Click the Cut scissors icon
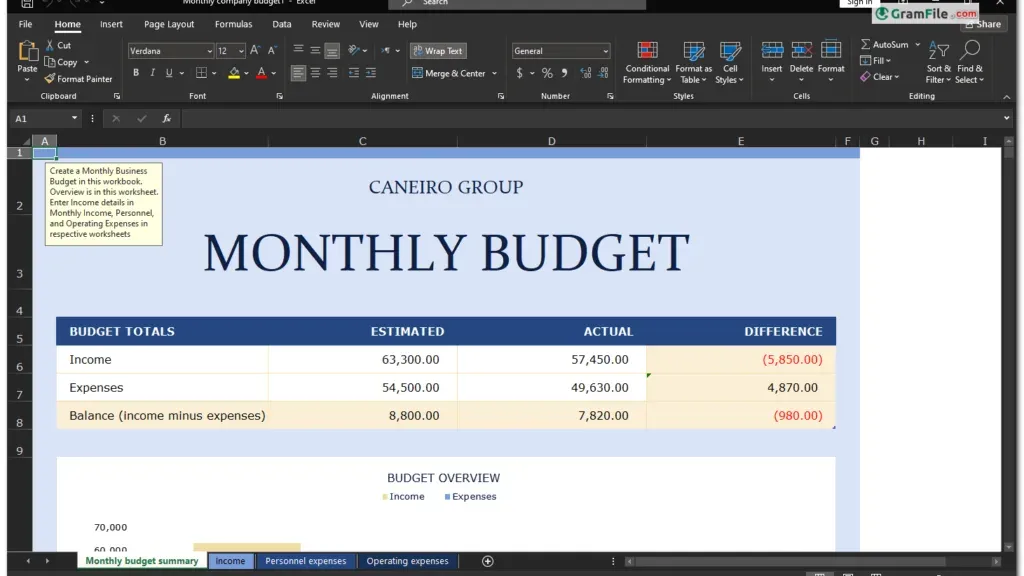The width and height of the screenshot is (1024, 576). [50, 45]
